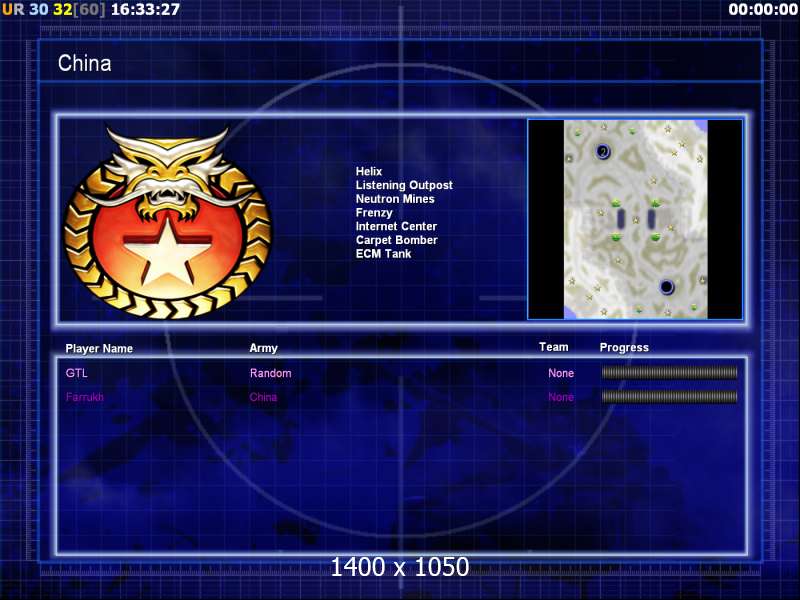The width and height of the screenshot is (800, 600).
Task: Click Farrukh's team value None
Action: click(x=561, y=397)
